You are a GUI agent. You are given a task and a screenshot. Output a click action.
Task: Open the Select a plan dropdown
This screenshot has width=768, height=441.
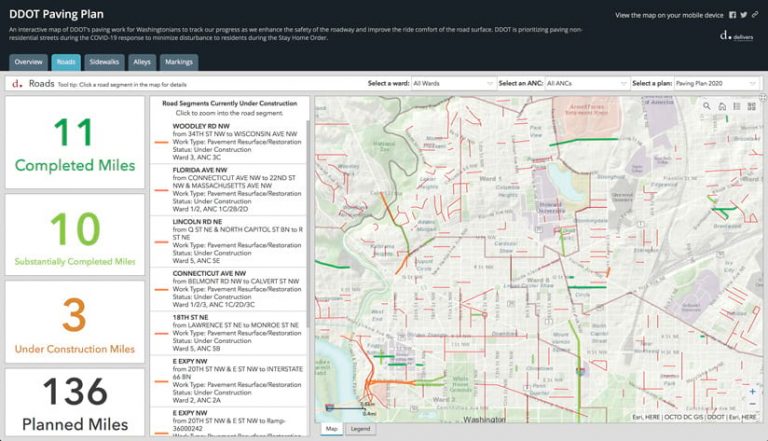tap(716, 83)
